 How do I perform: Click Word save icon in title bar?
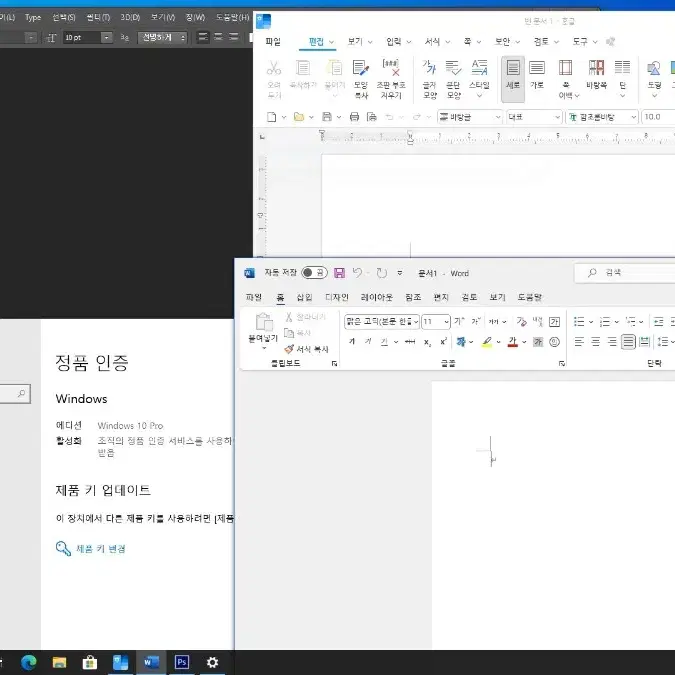tap(339, 272)
